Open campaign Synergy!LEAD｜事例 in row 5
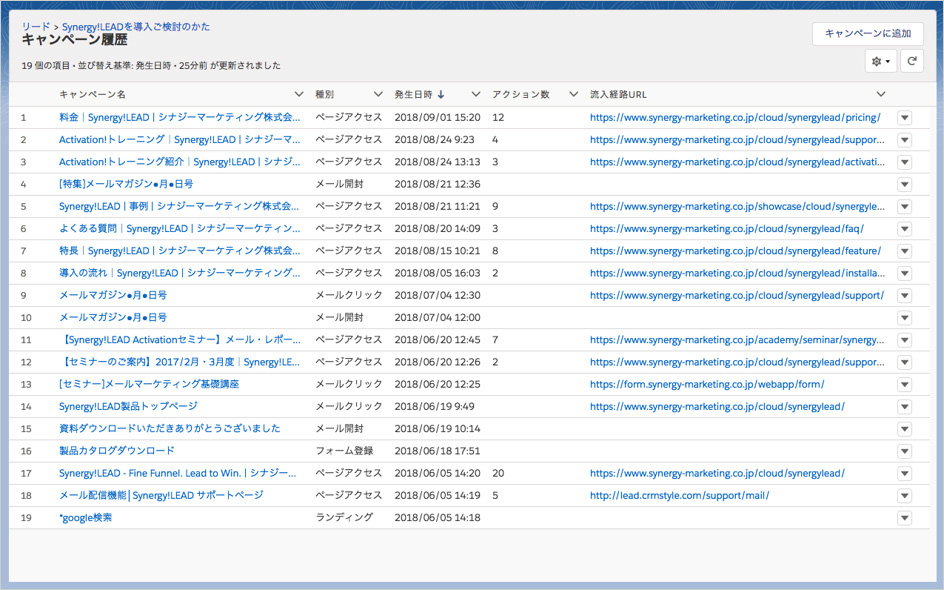The image size is (944, 590). [179, 206]
